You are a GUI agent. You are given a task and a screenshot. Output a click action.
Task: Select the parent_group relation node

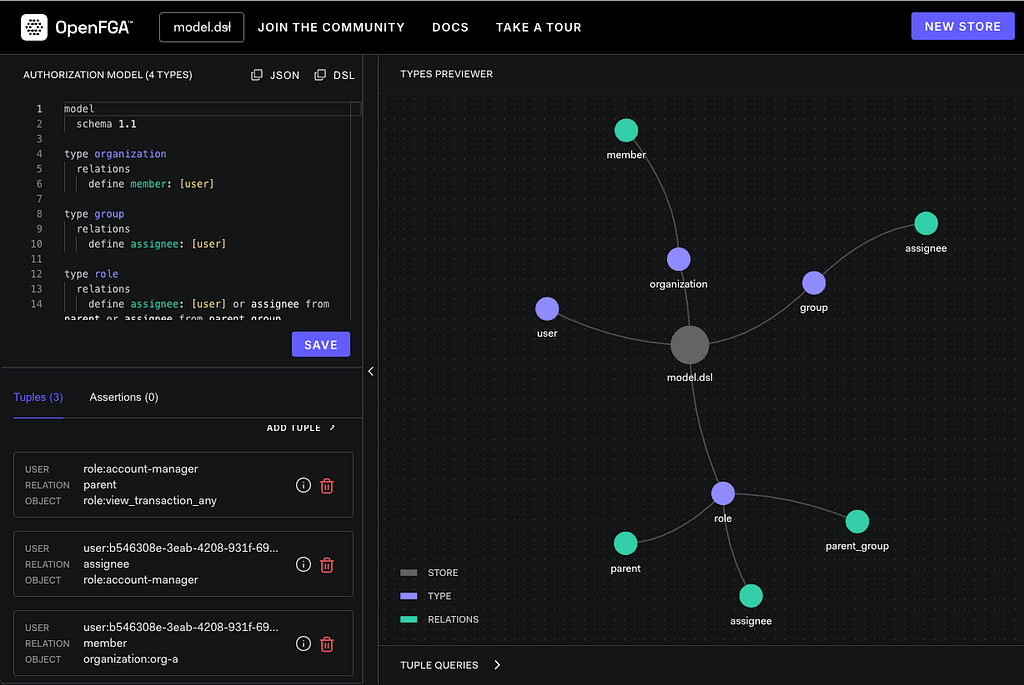pyautogui.click(x=857, y=521)
